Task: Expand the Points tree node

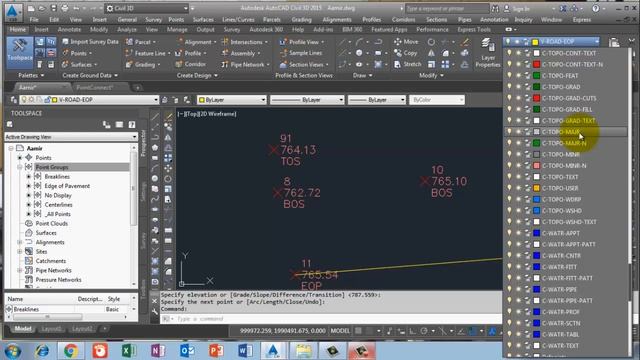Action: point(20,158)
